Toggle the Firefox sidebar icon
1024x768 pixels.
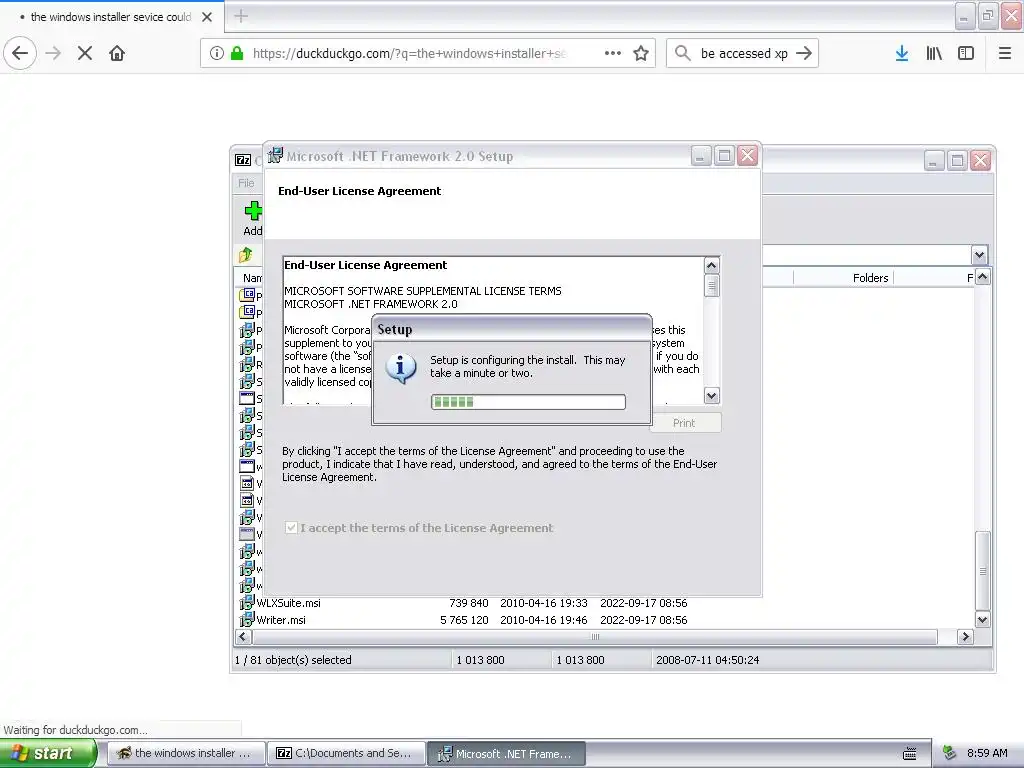pos(966,54)
